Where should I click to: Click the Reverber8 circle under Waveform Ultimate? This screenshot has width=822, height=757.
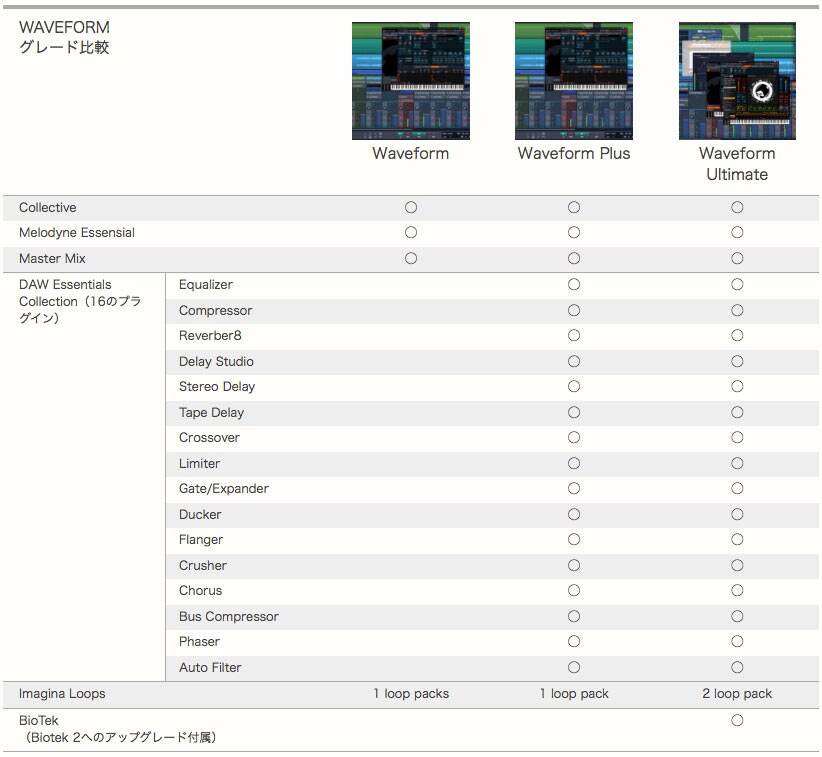pyautogui.click(x=737, y=336)
